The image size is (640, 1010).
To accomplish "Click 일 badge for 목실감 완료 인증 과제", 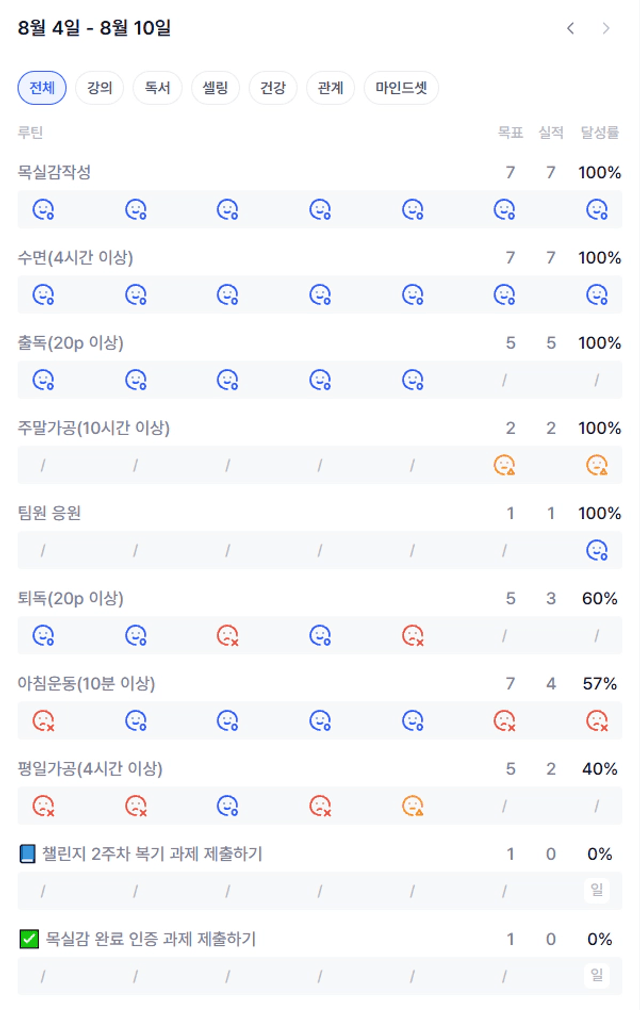I will coord(597,975).
